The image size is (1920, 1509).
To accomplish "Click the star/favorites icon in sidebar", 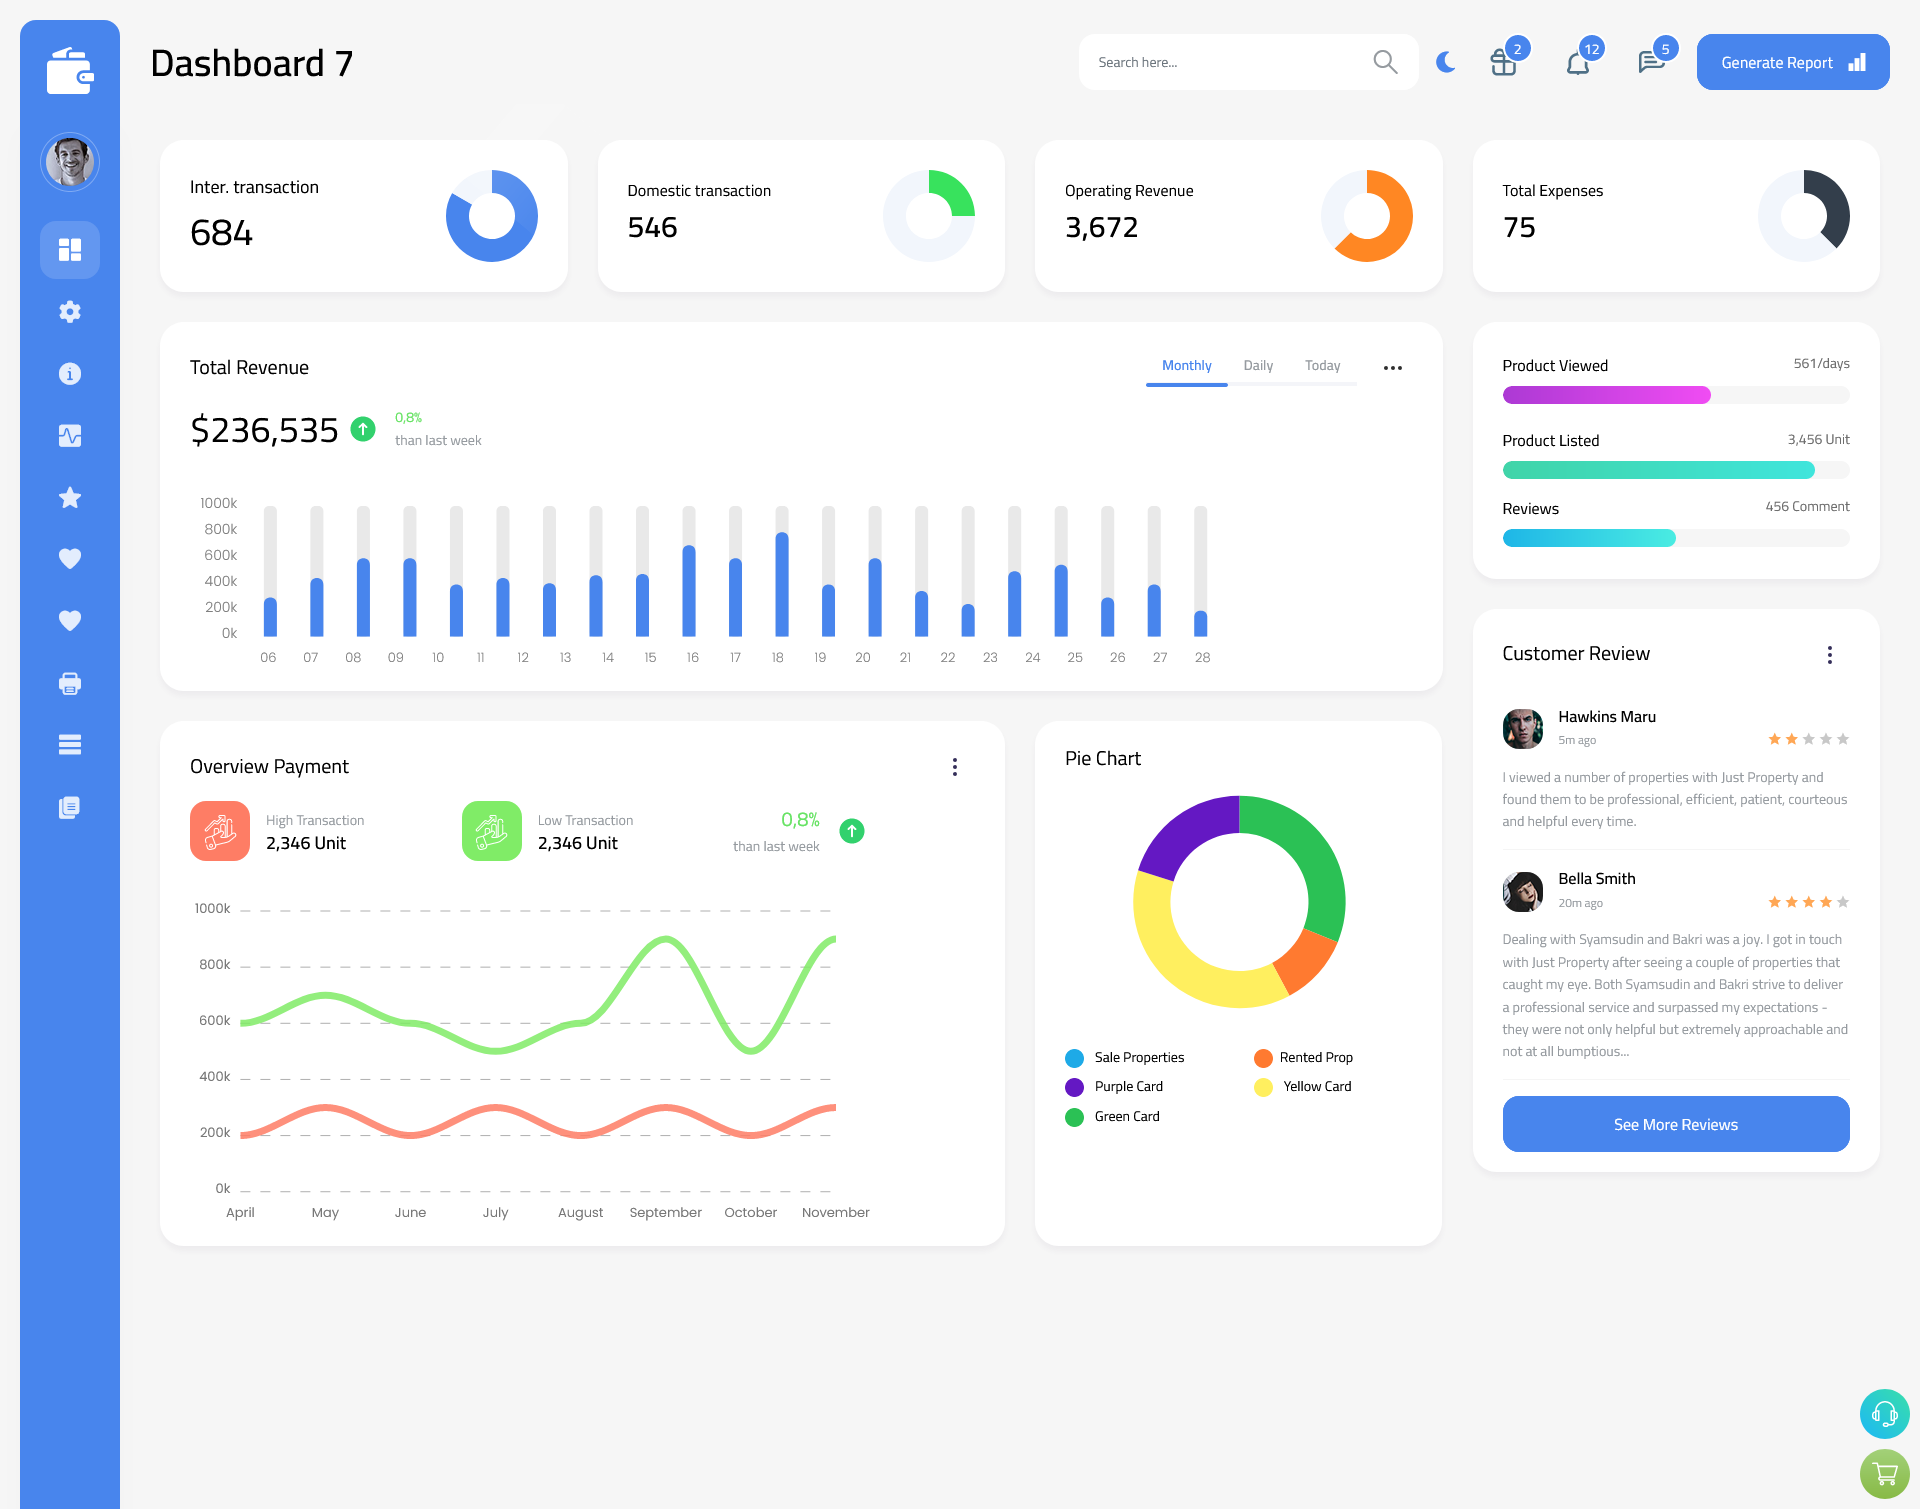I will click(70, 497).
